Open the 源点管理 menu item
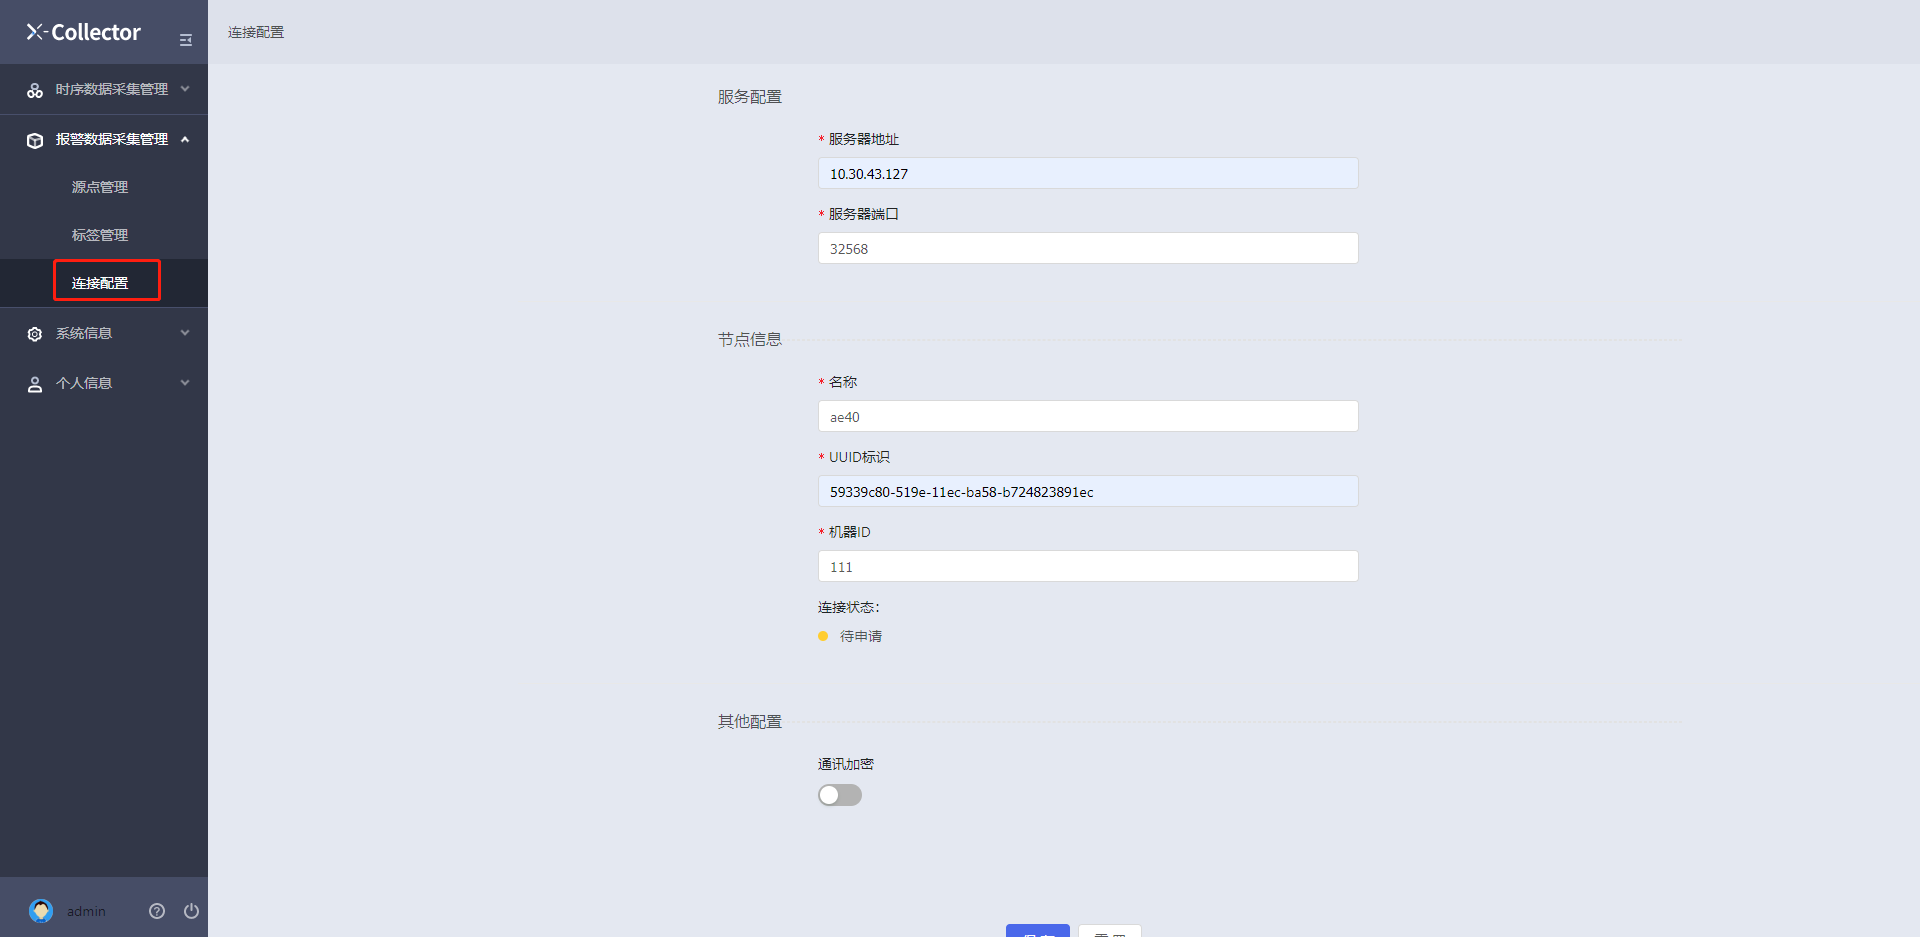The width and height of the screenshot is (1920, 937). click(100, 187)
